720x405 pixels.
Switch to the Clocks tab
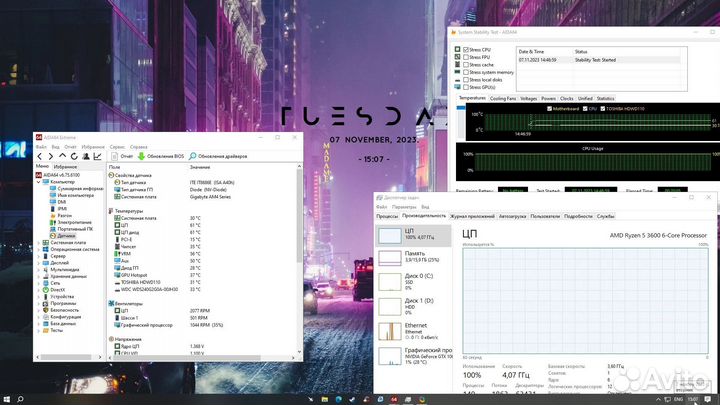pos(567,98)
